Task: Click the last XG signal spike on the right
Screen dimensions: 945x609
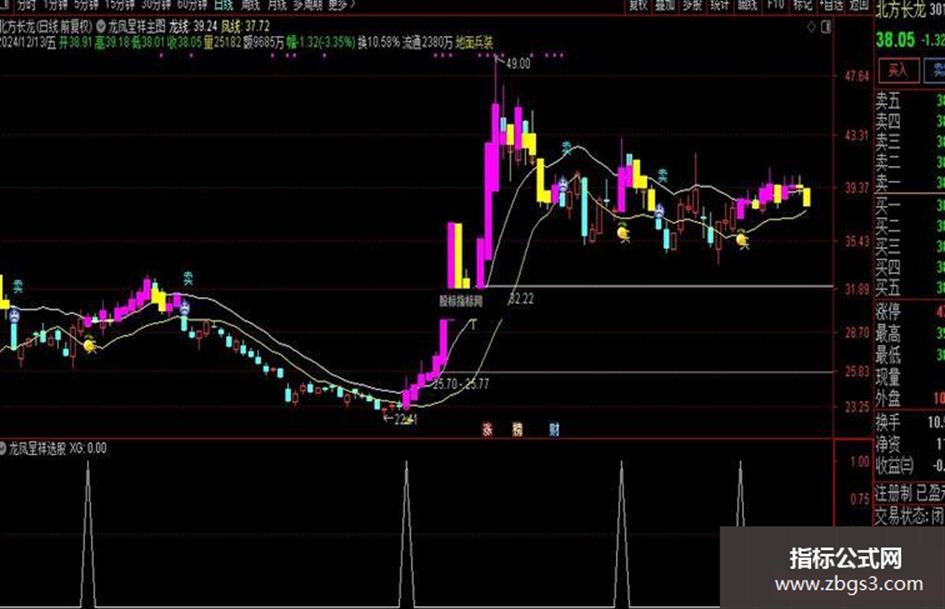Action: (x=741, y=494)
